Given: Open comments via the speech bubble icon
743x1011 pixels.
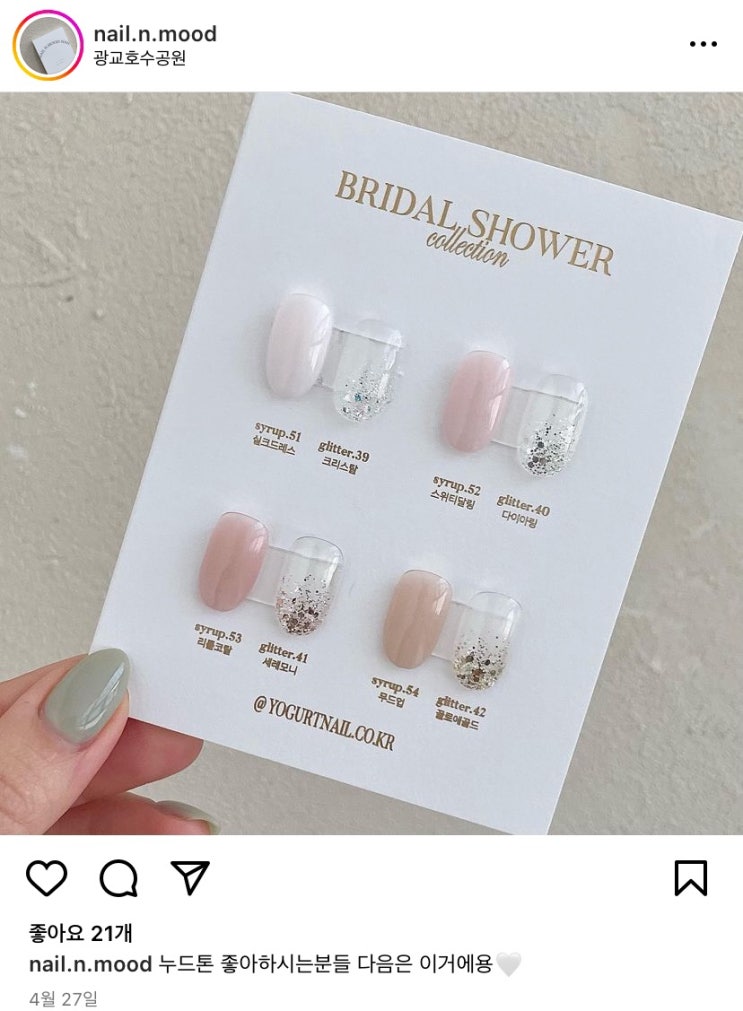Looking at the screenshot, I should coord(119,878).
